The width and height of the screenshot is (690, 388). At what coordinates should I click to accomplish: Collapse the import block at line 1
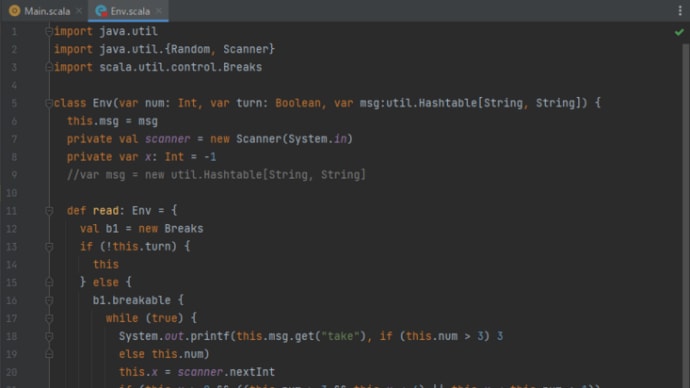click(x=49, y=31)
